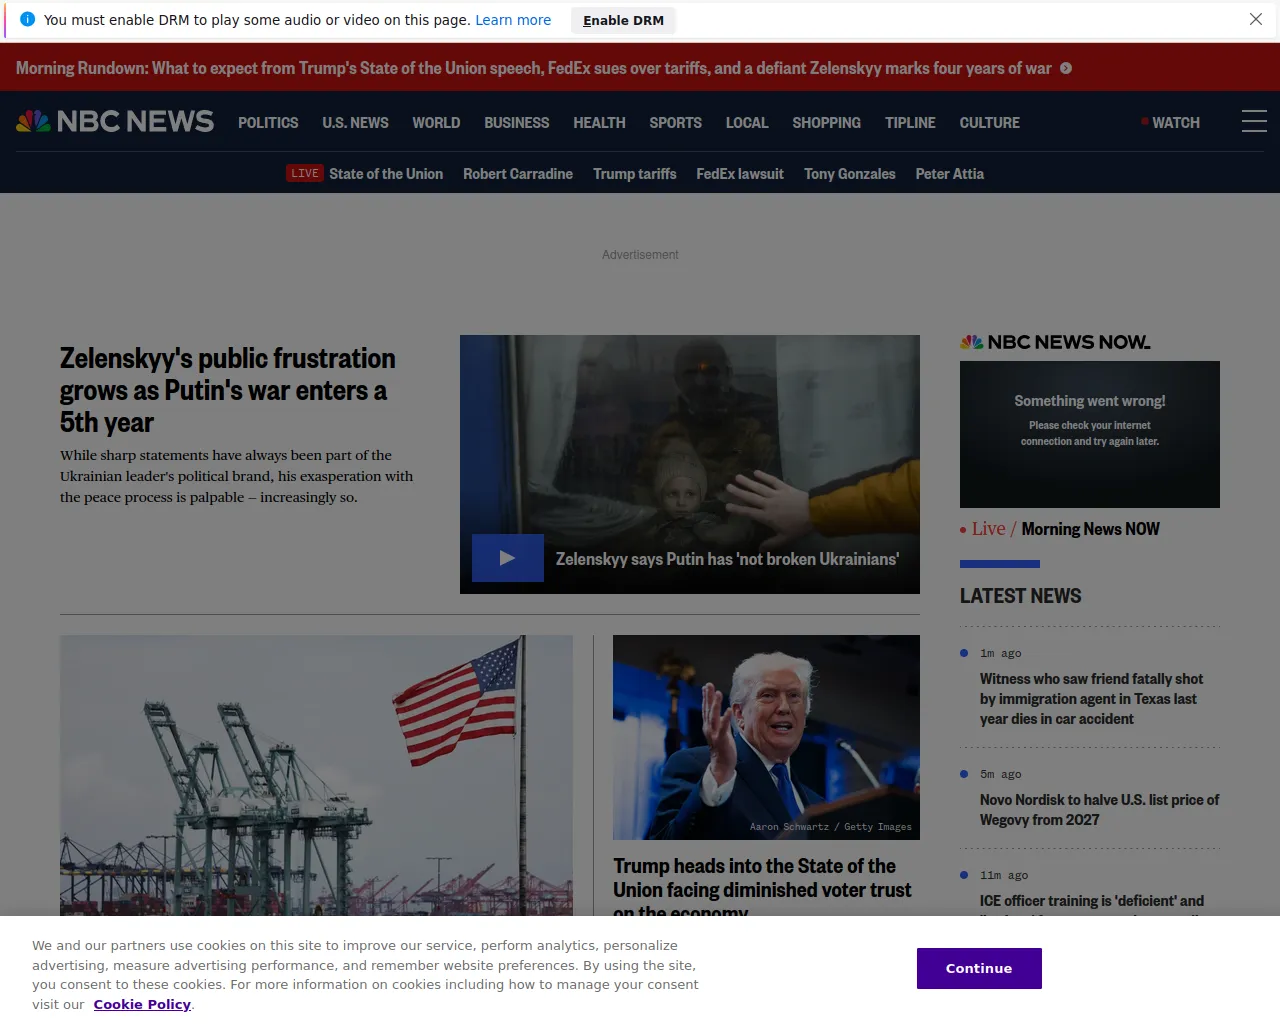Image resolution: width=1280 pixels, height=1024 pixels.
Task: Click "Zelenskyy says Putin has 'not broken Ukrainians'" caption
Action: (727, 559)
